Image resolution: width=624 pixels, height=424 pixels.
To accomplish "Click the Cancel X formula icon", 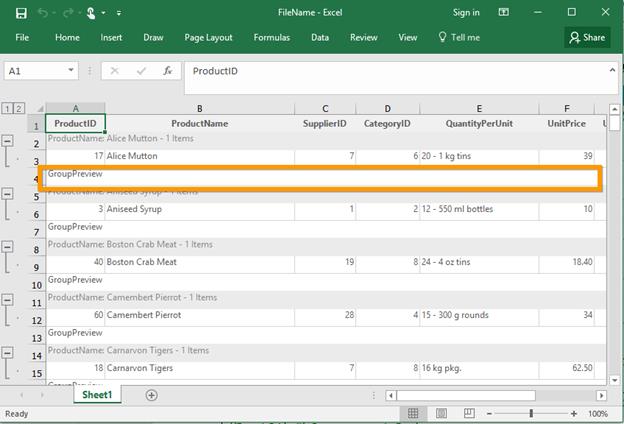I will (115, 71).
